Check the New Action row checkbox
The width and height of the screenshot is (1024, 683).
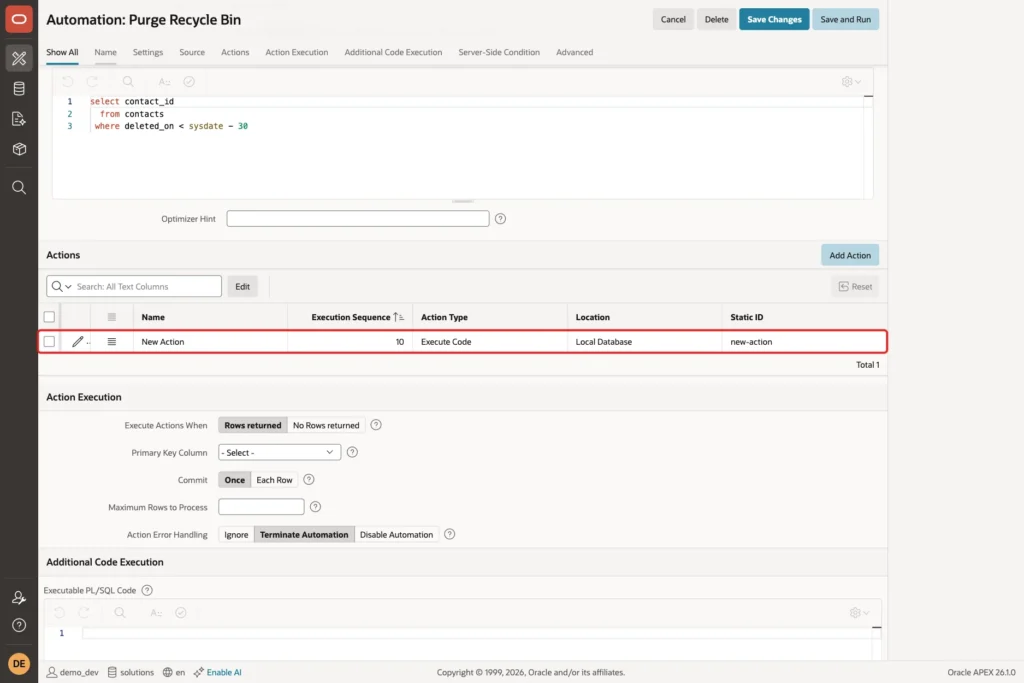tap(49, 342)
